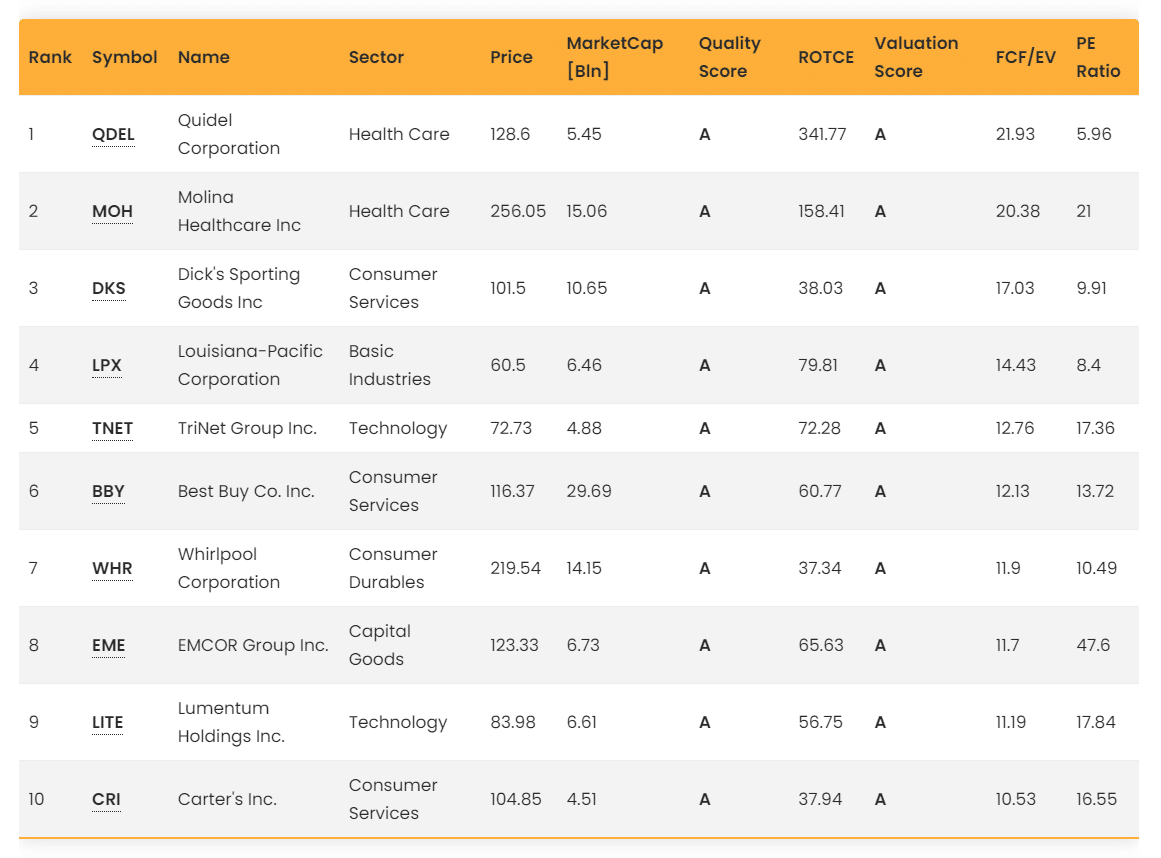Select TriNet Group Inc. name cell
Viewport: 1161px width, 858px height.
[x=247, y=428]
